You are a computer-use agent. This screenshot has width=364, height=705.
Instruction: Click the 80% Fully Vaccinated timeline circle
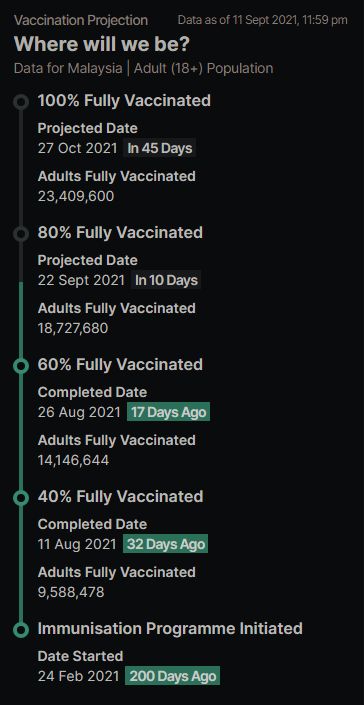pos(21,234)
